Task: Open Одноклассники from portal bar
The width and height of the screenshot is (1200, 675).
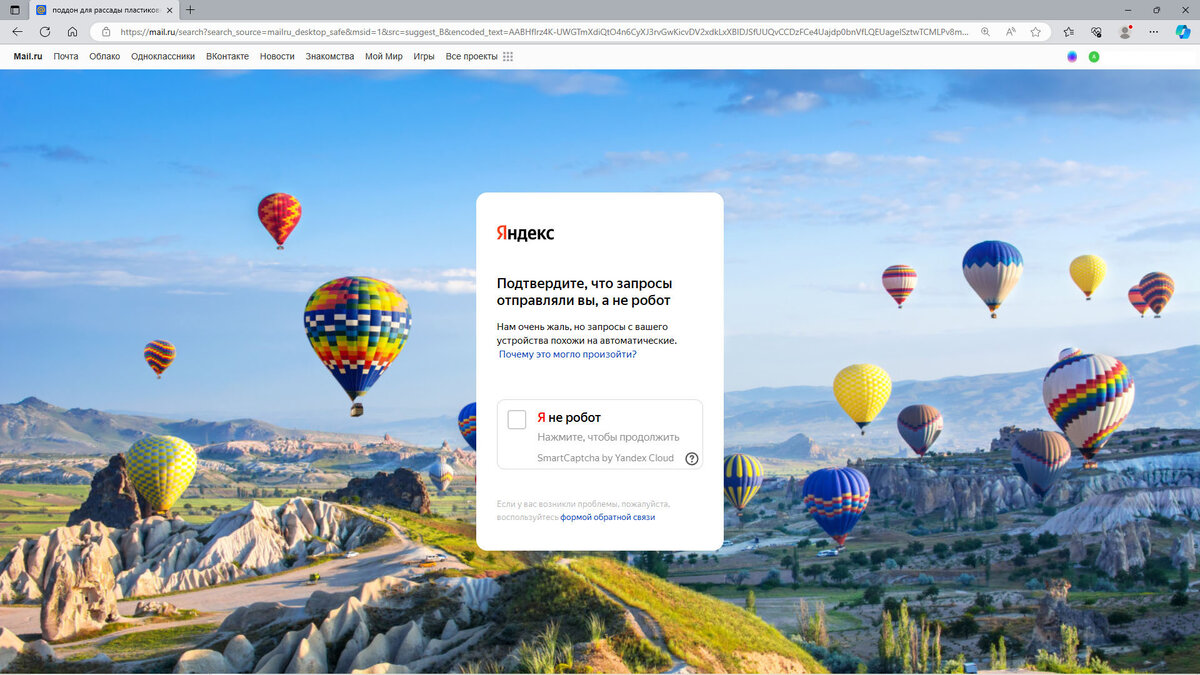Action: tap(163, 57)
